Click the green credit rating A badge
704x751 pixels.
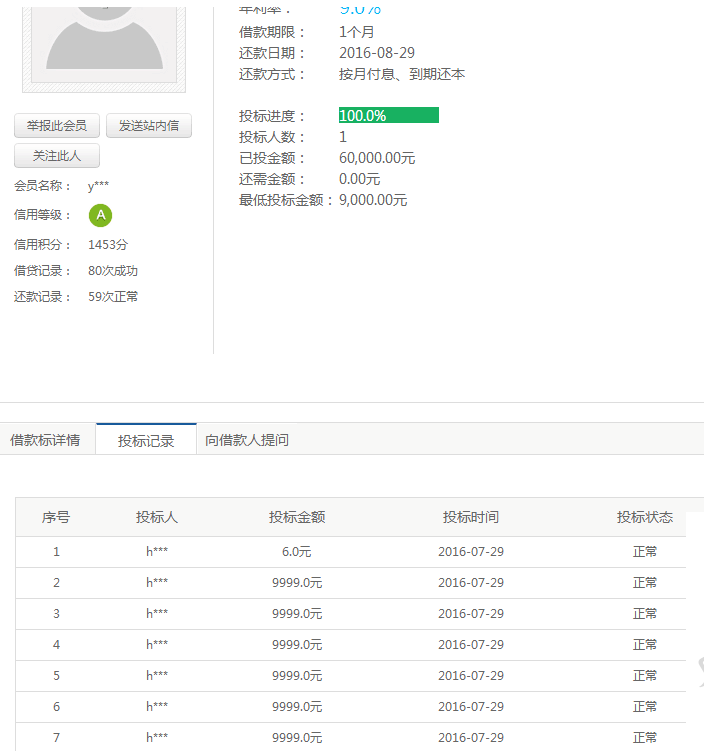tap(100, 215)
